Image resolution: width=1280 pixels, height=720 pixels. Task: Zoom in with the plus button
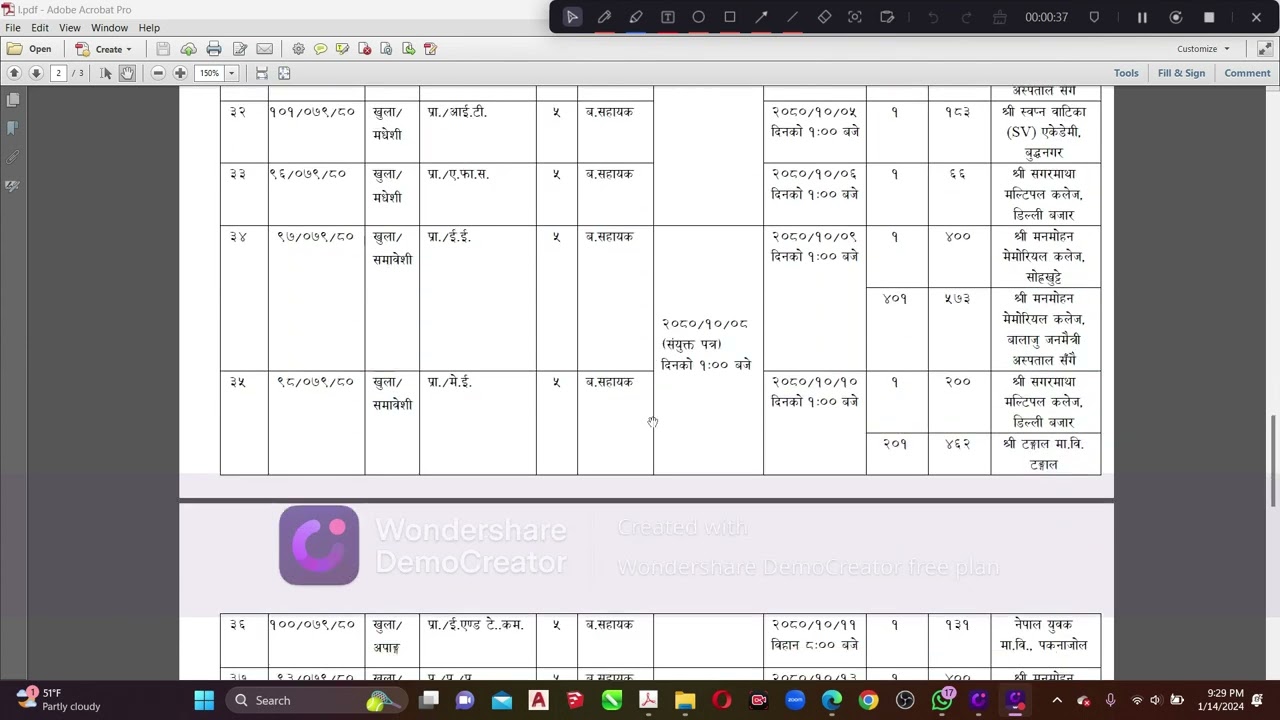(x=180, y=73)
